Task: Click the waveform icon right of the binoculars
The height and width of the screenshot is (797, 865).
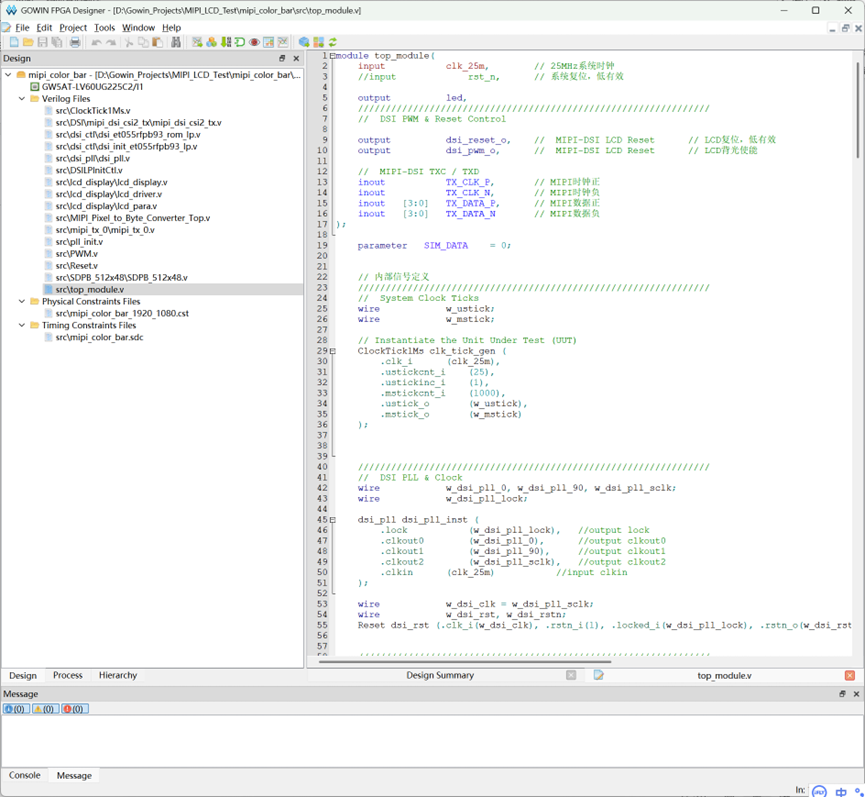Action: click(x=197, y=42)
